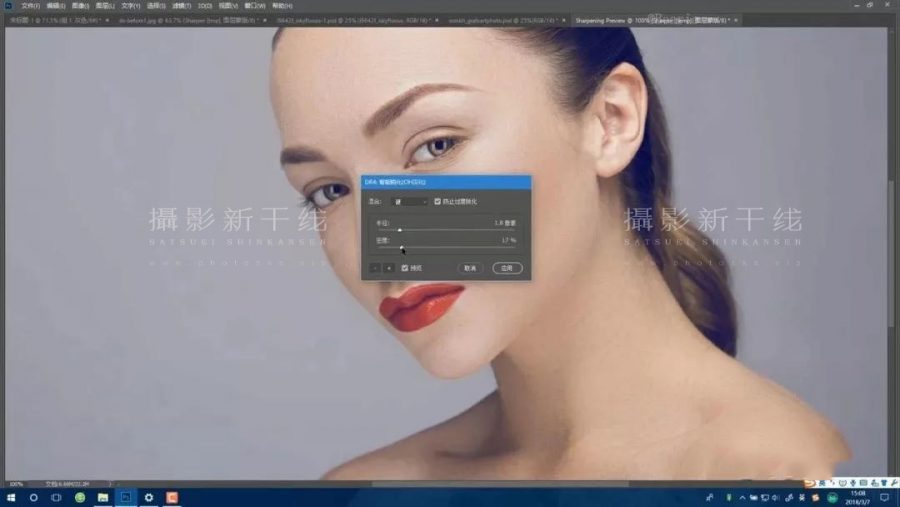Viewport: 900px width, 507px height.
Task: Click the 17 % amount value
Action: click(x=509, y=240)
